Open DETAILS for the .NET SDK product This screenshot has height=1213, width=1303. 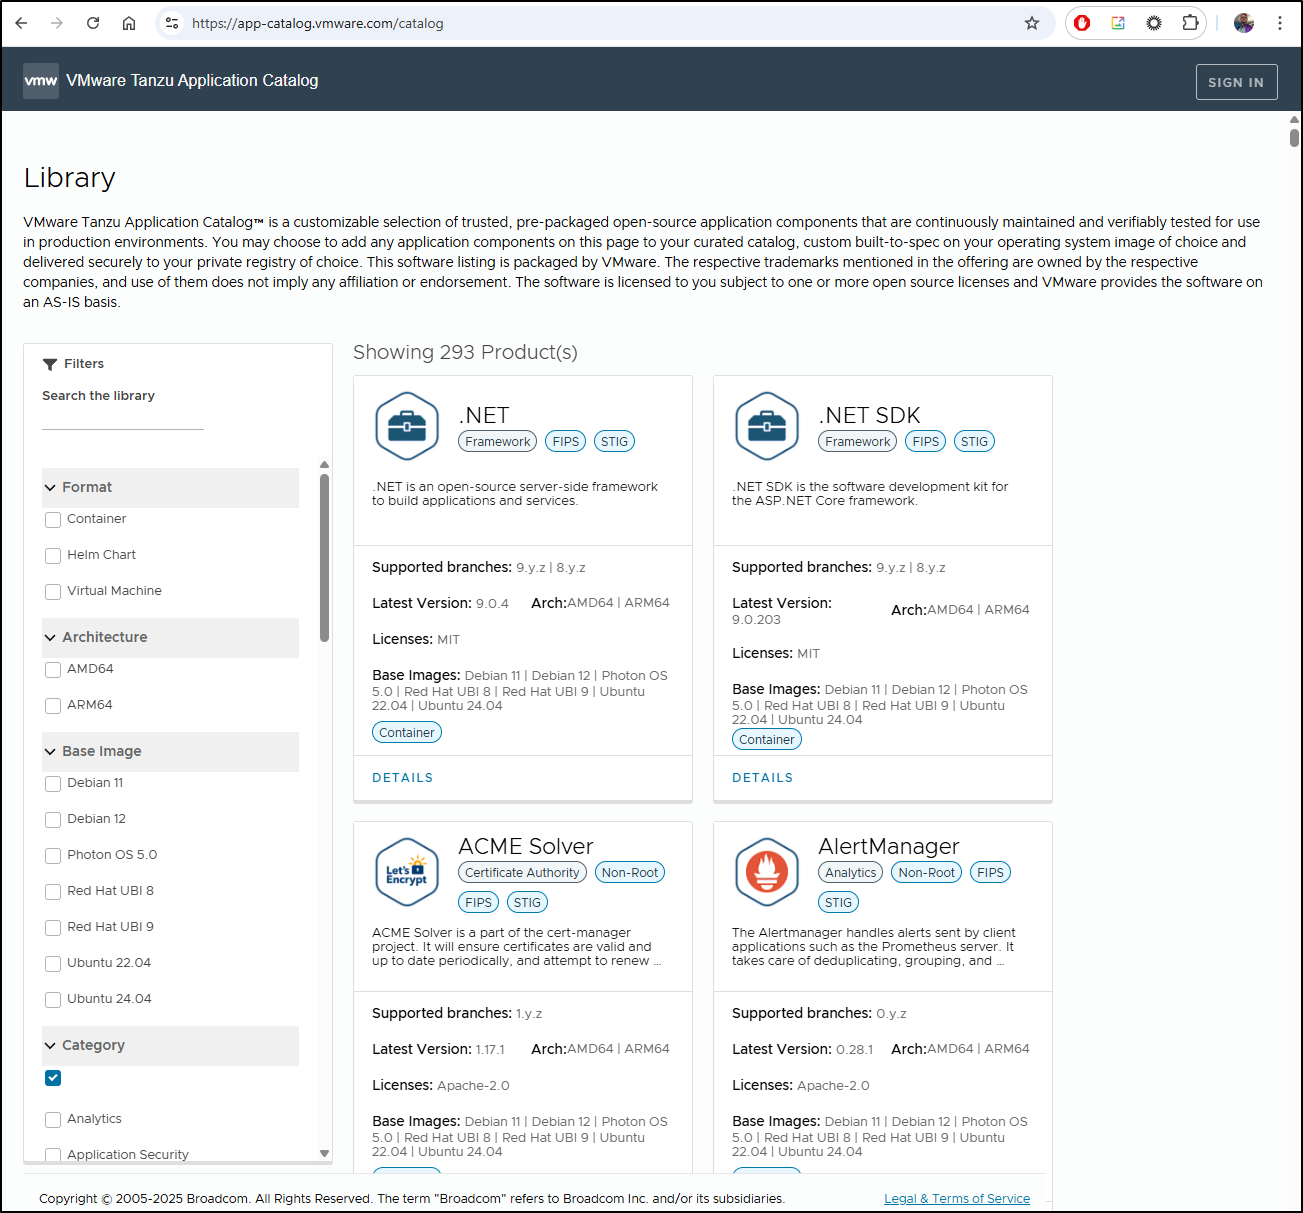pyautogui.click(x=762, y=778)
